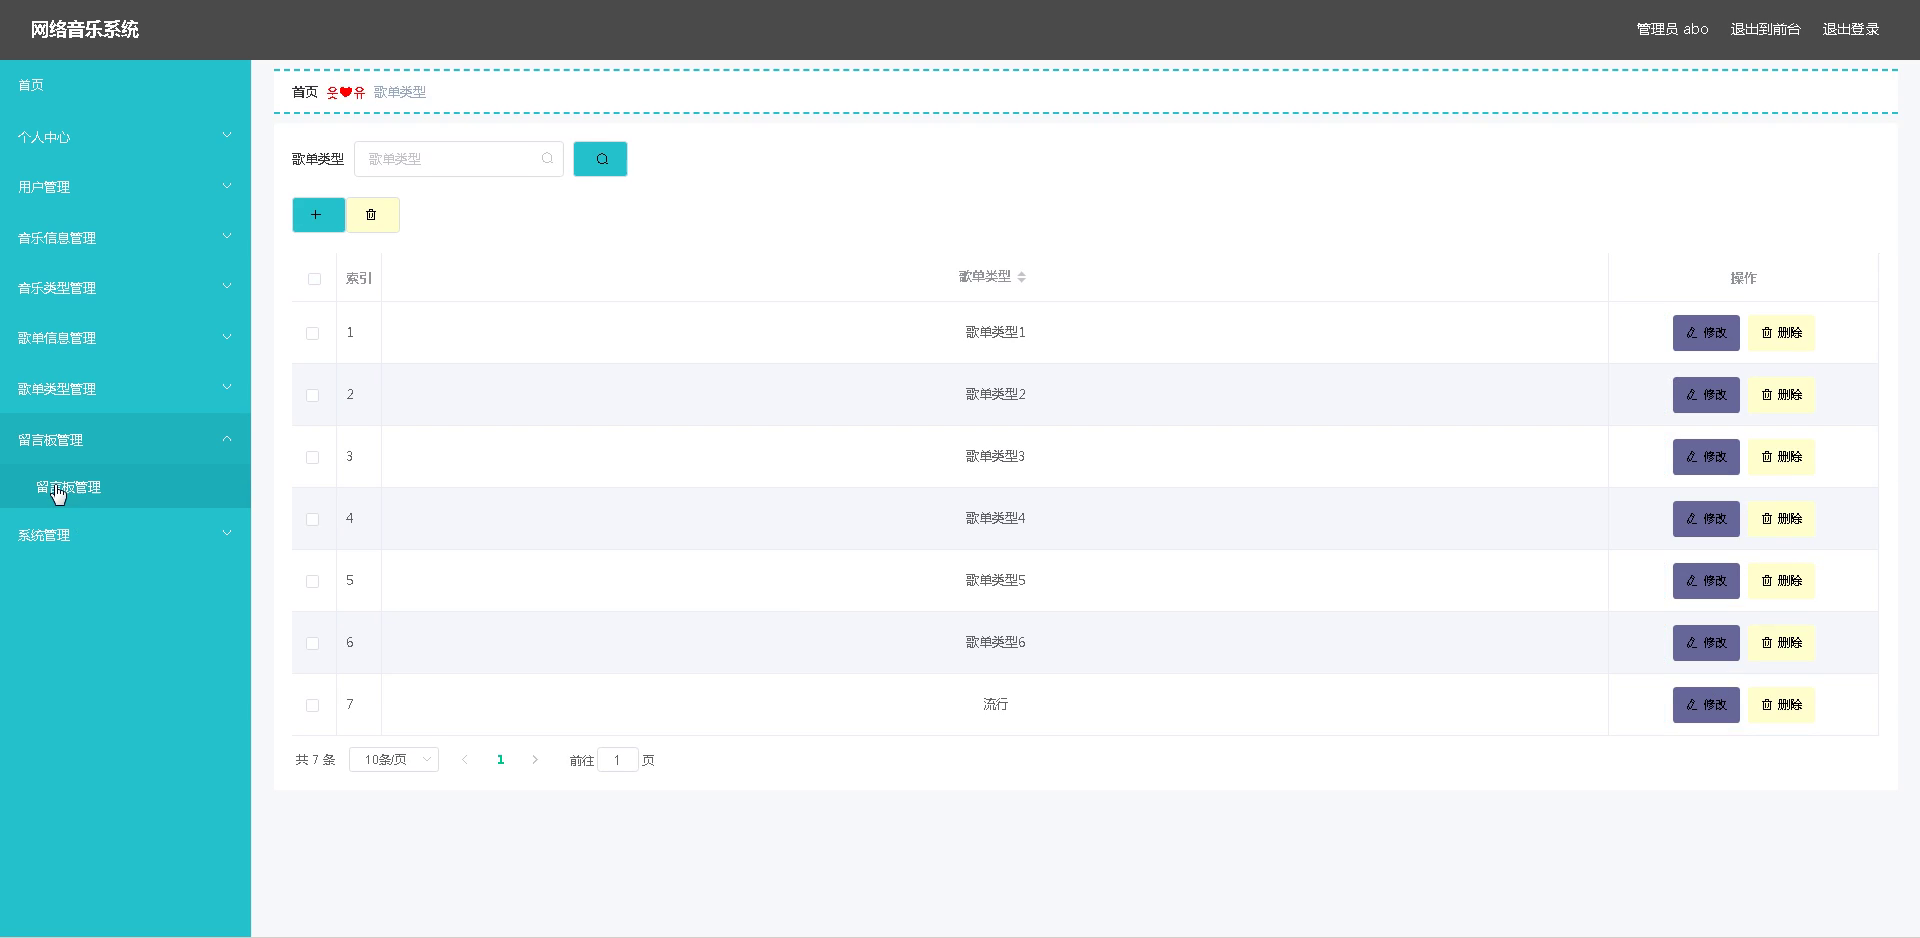Click the 索引 column header
1920x938 pixels.
359,278
